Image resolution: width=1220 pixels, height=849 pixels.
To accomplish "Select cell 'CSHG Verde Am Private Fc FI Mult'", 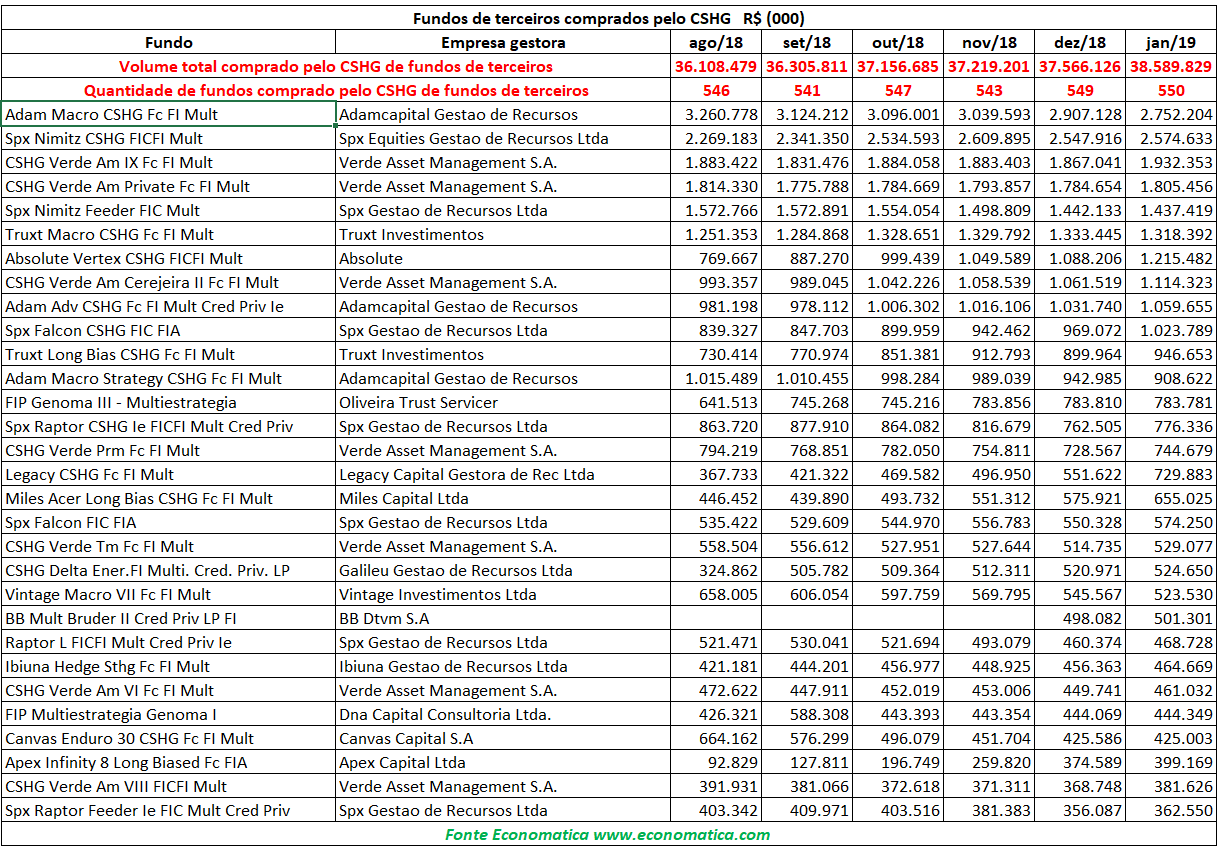I will [x=168, y=187].
